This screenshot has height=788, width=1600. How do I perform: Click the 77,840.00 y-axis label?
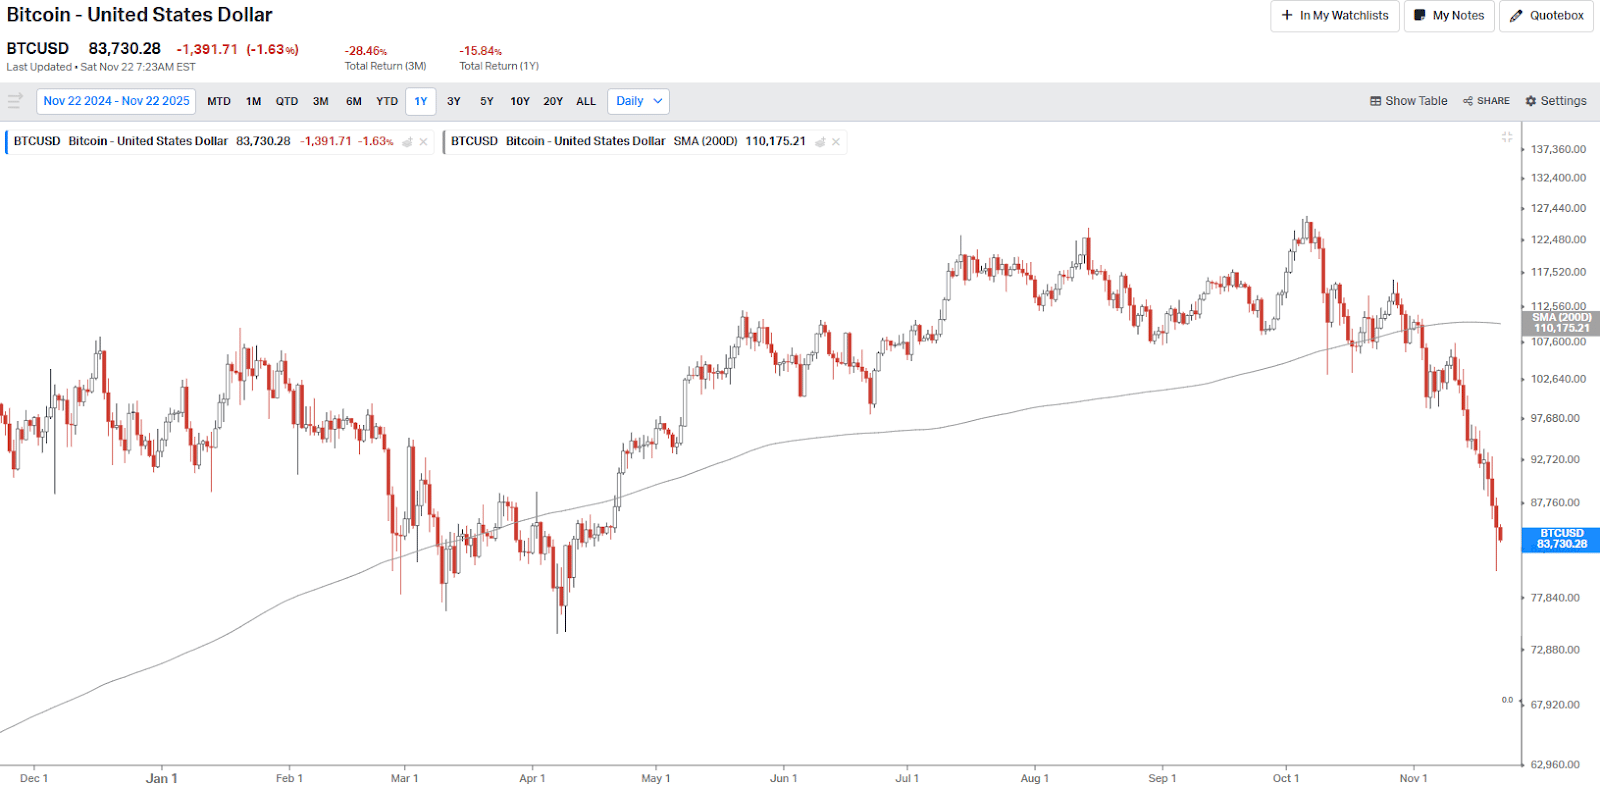(1555, 598)
